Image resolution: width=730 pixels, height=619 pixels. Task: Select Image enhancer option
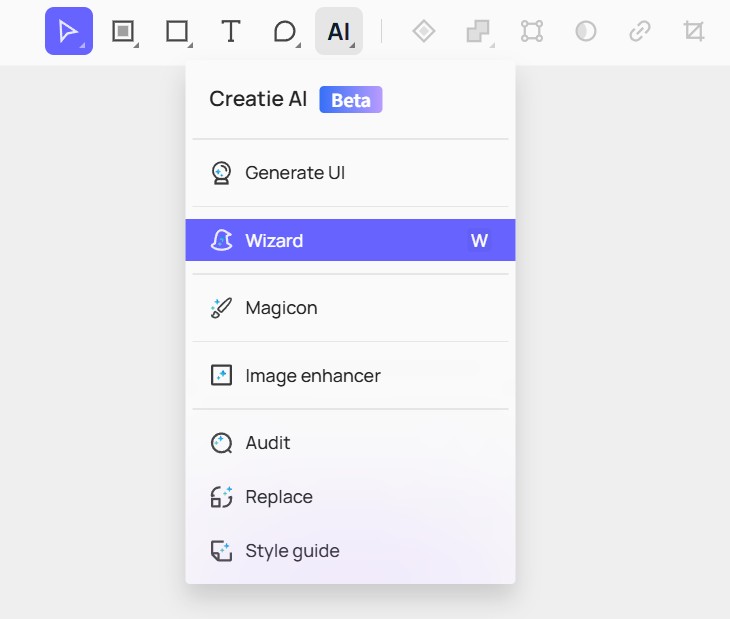coord(350,375)
